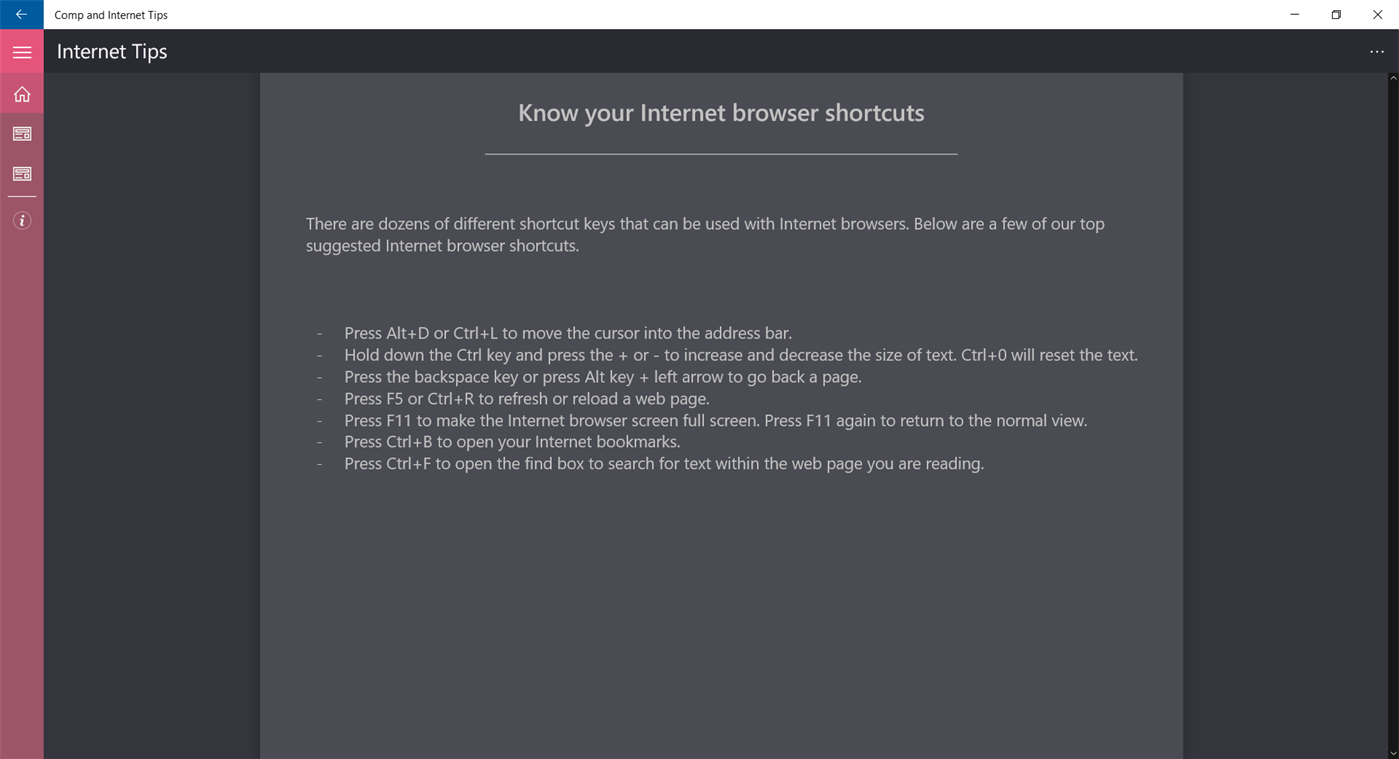Select the Home icon in the sidebar
Image resolution: width=1399 pixels, height=759 pixels.
tap(21, 93)
